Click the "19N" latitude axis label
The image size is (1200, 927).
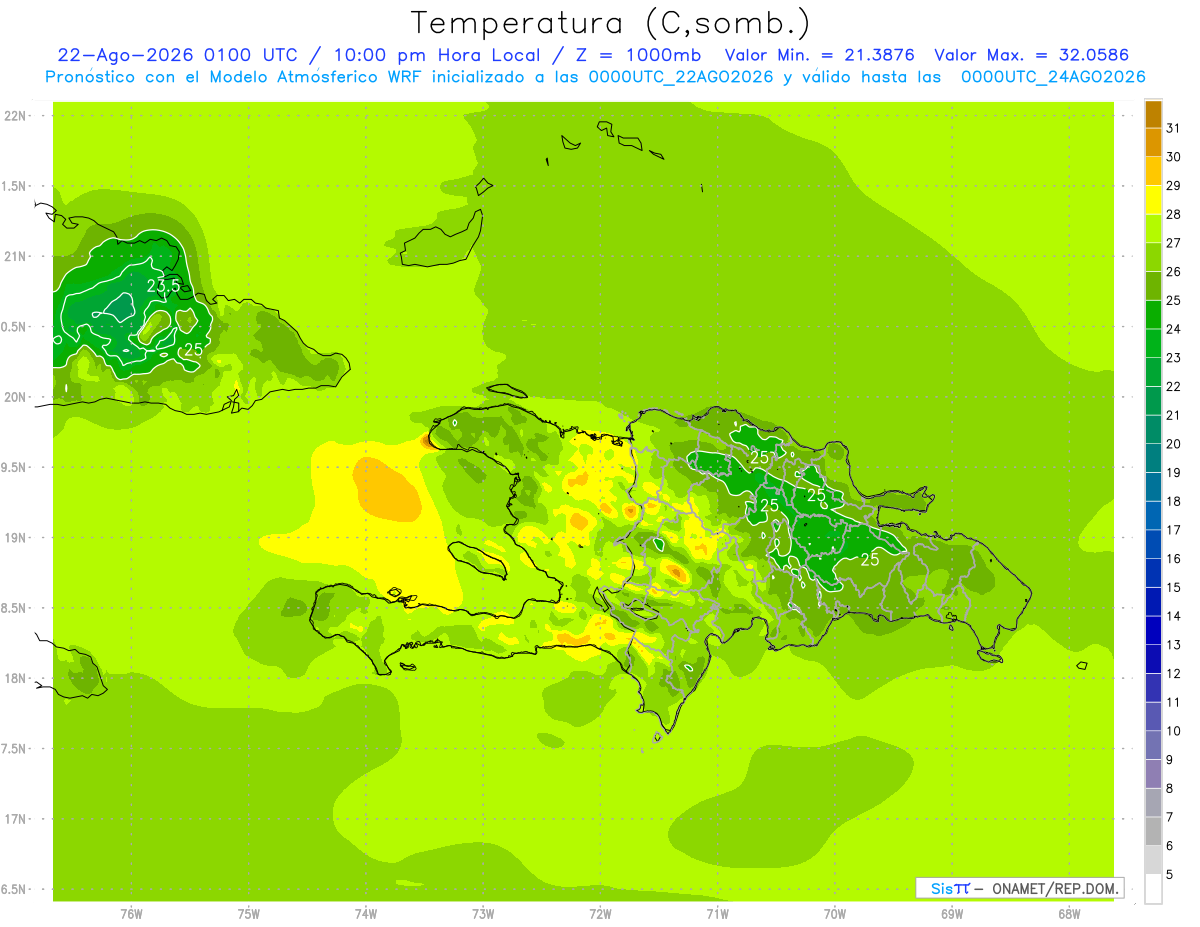[x=14, y=538]
